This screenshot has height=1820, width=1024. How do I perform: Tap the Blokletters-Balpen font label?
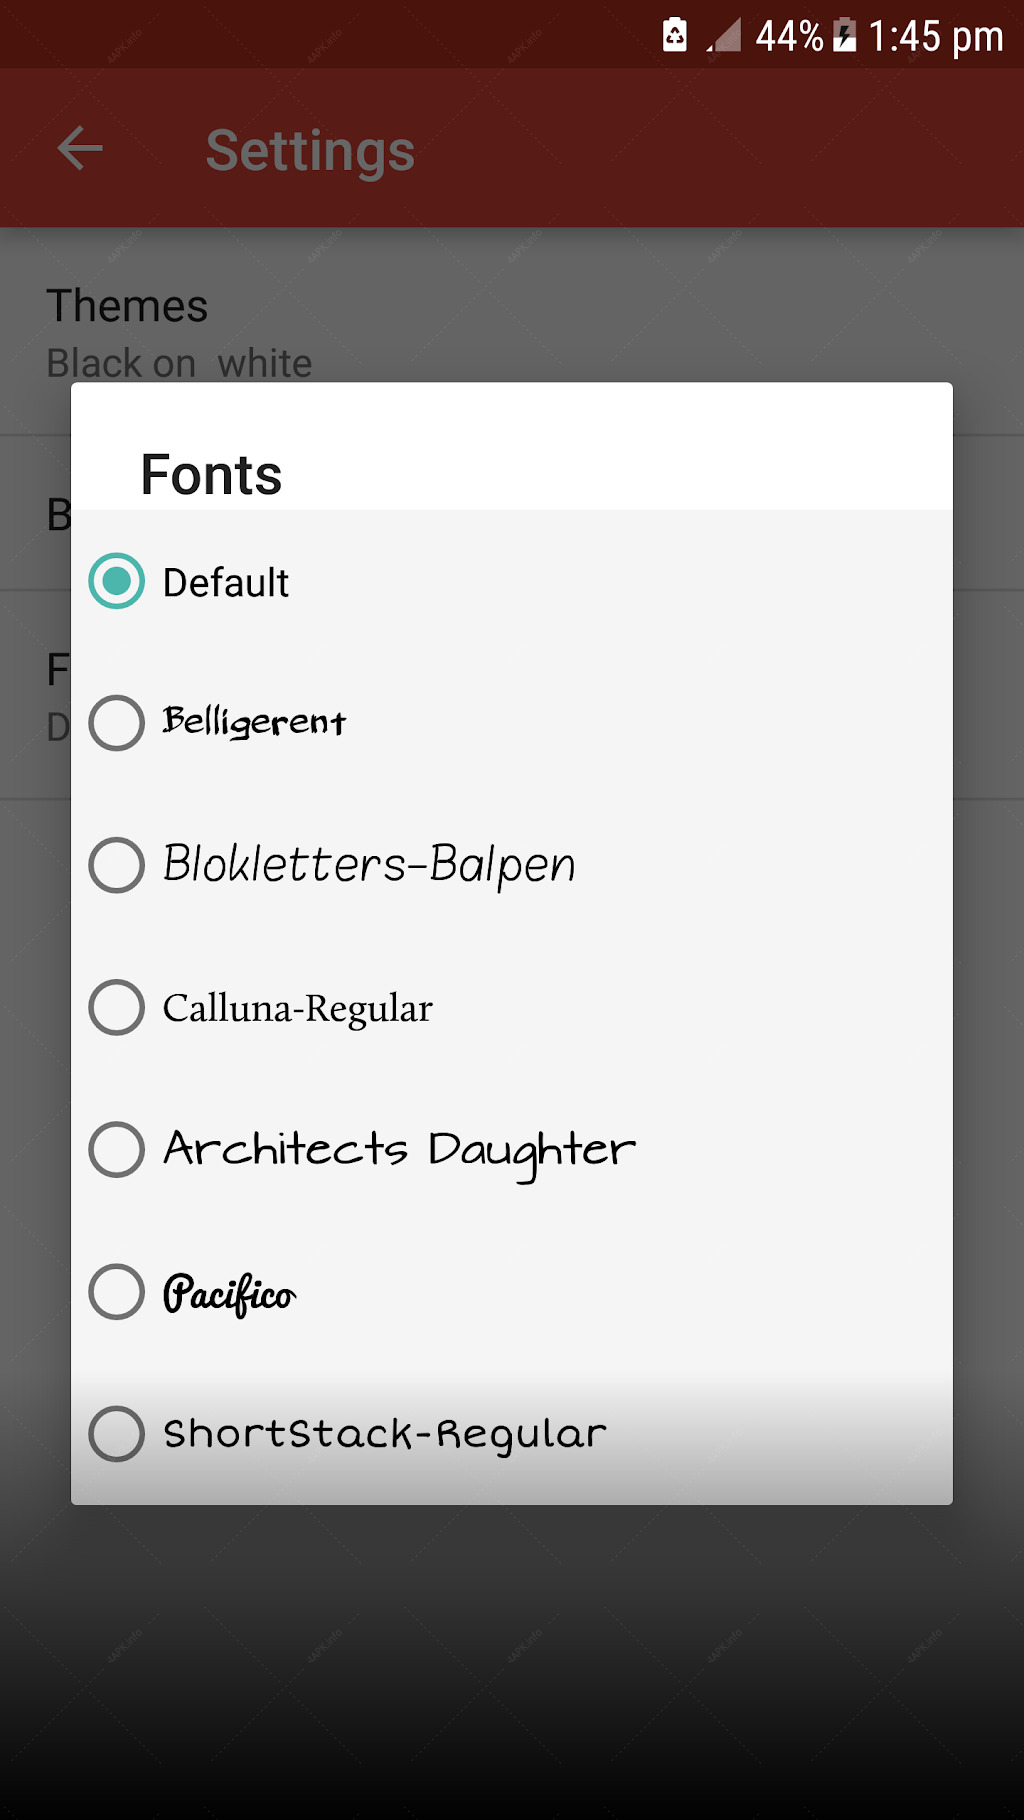tap(369, 865)
